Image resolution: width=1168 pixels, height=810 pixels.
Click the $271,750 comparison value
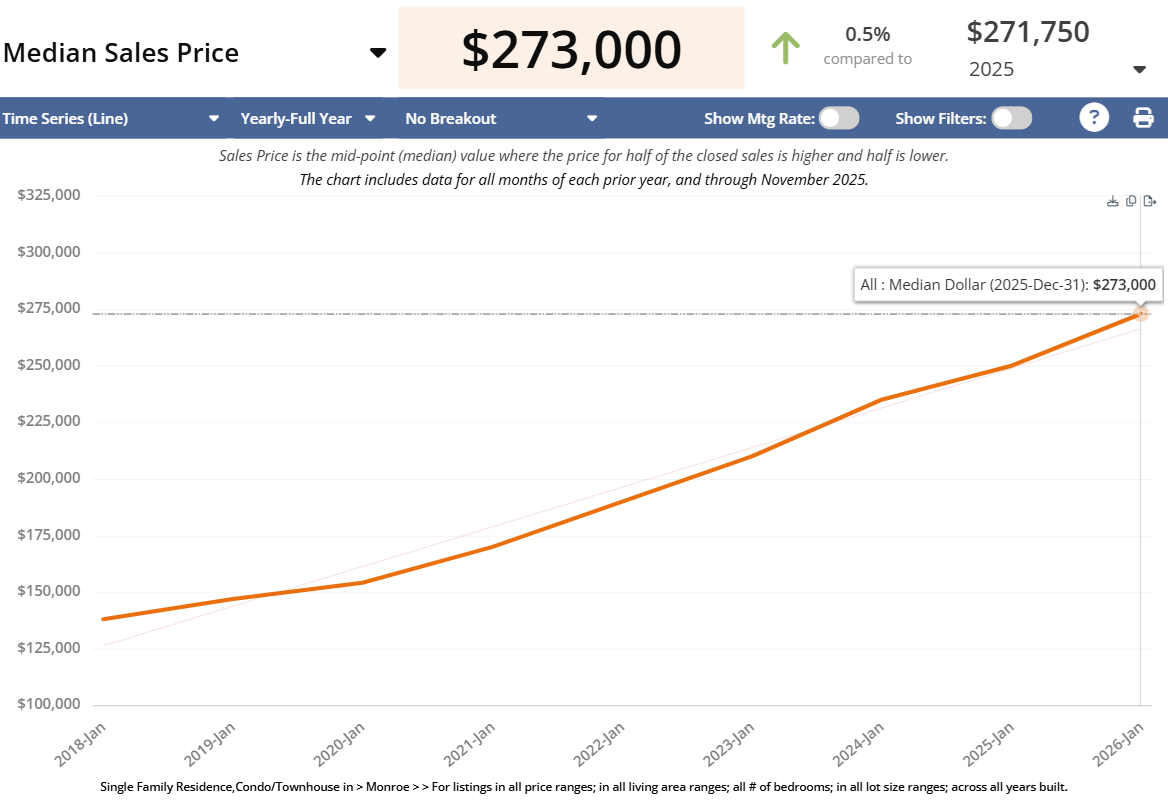[1028, 32]
